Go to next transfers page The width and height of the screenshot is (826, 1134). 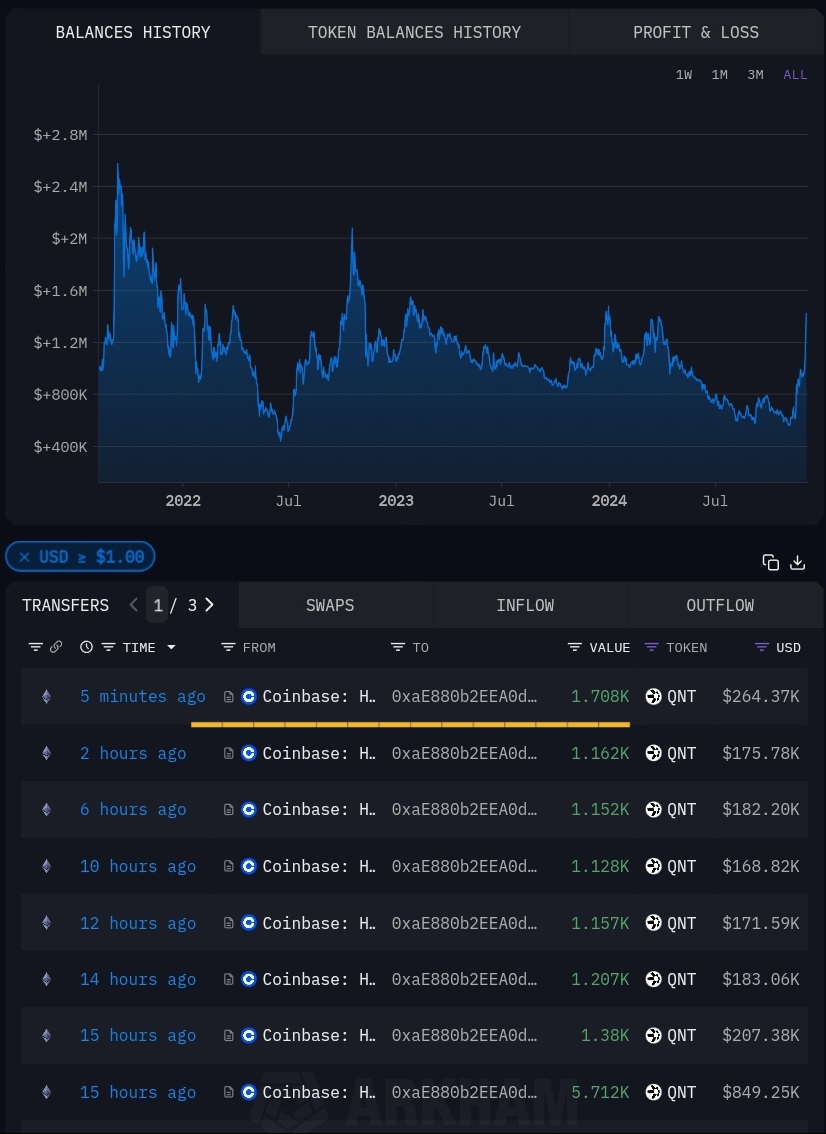[209, 604]
